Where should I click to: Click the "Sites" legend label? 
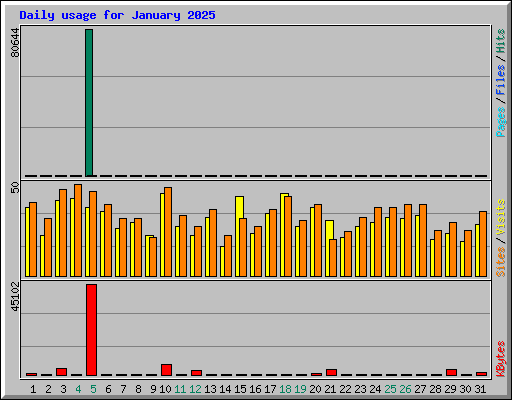[x=501, y=262]
